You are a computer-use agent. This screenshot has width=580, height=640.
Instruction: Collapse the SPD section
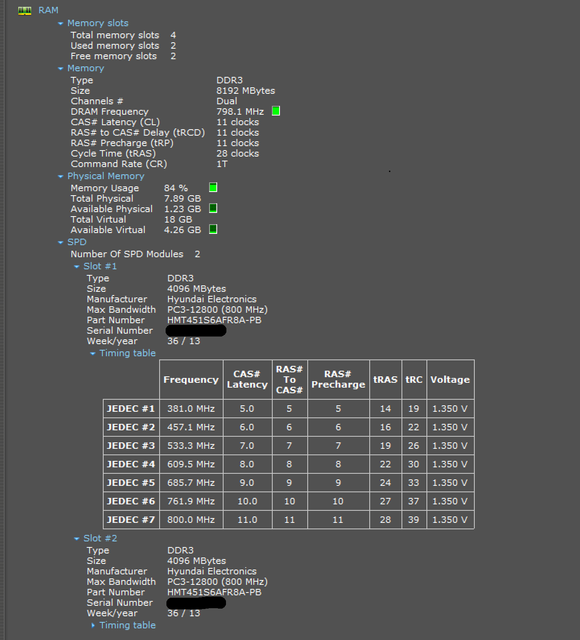coord(60,242)
